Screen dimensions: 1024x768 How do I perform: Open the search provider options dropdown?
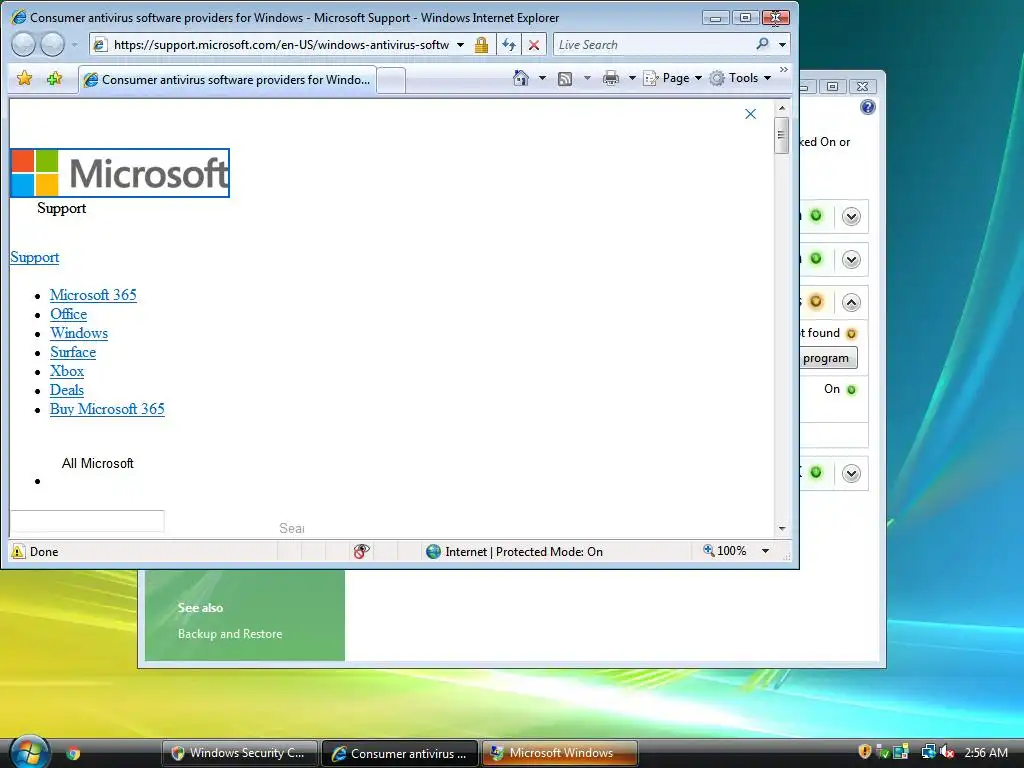[782, 45]
